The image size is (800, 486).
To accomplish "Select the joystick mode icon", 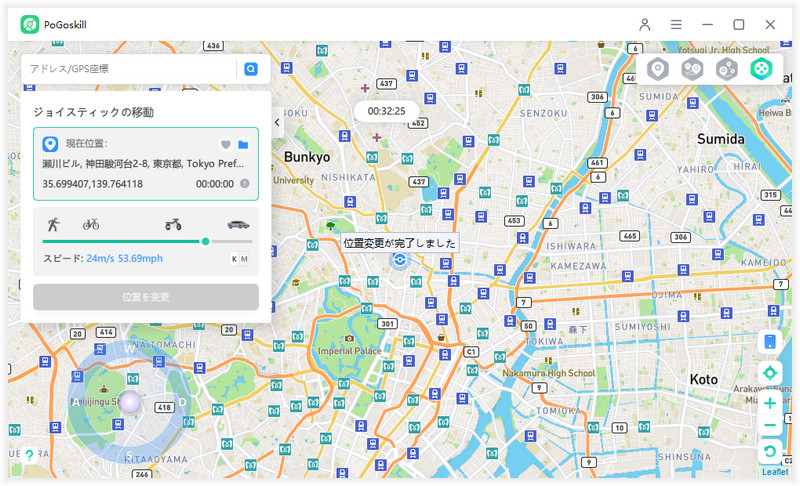I will [761, 69].
